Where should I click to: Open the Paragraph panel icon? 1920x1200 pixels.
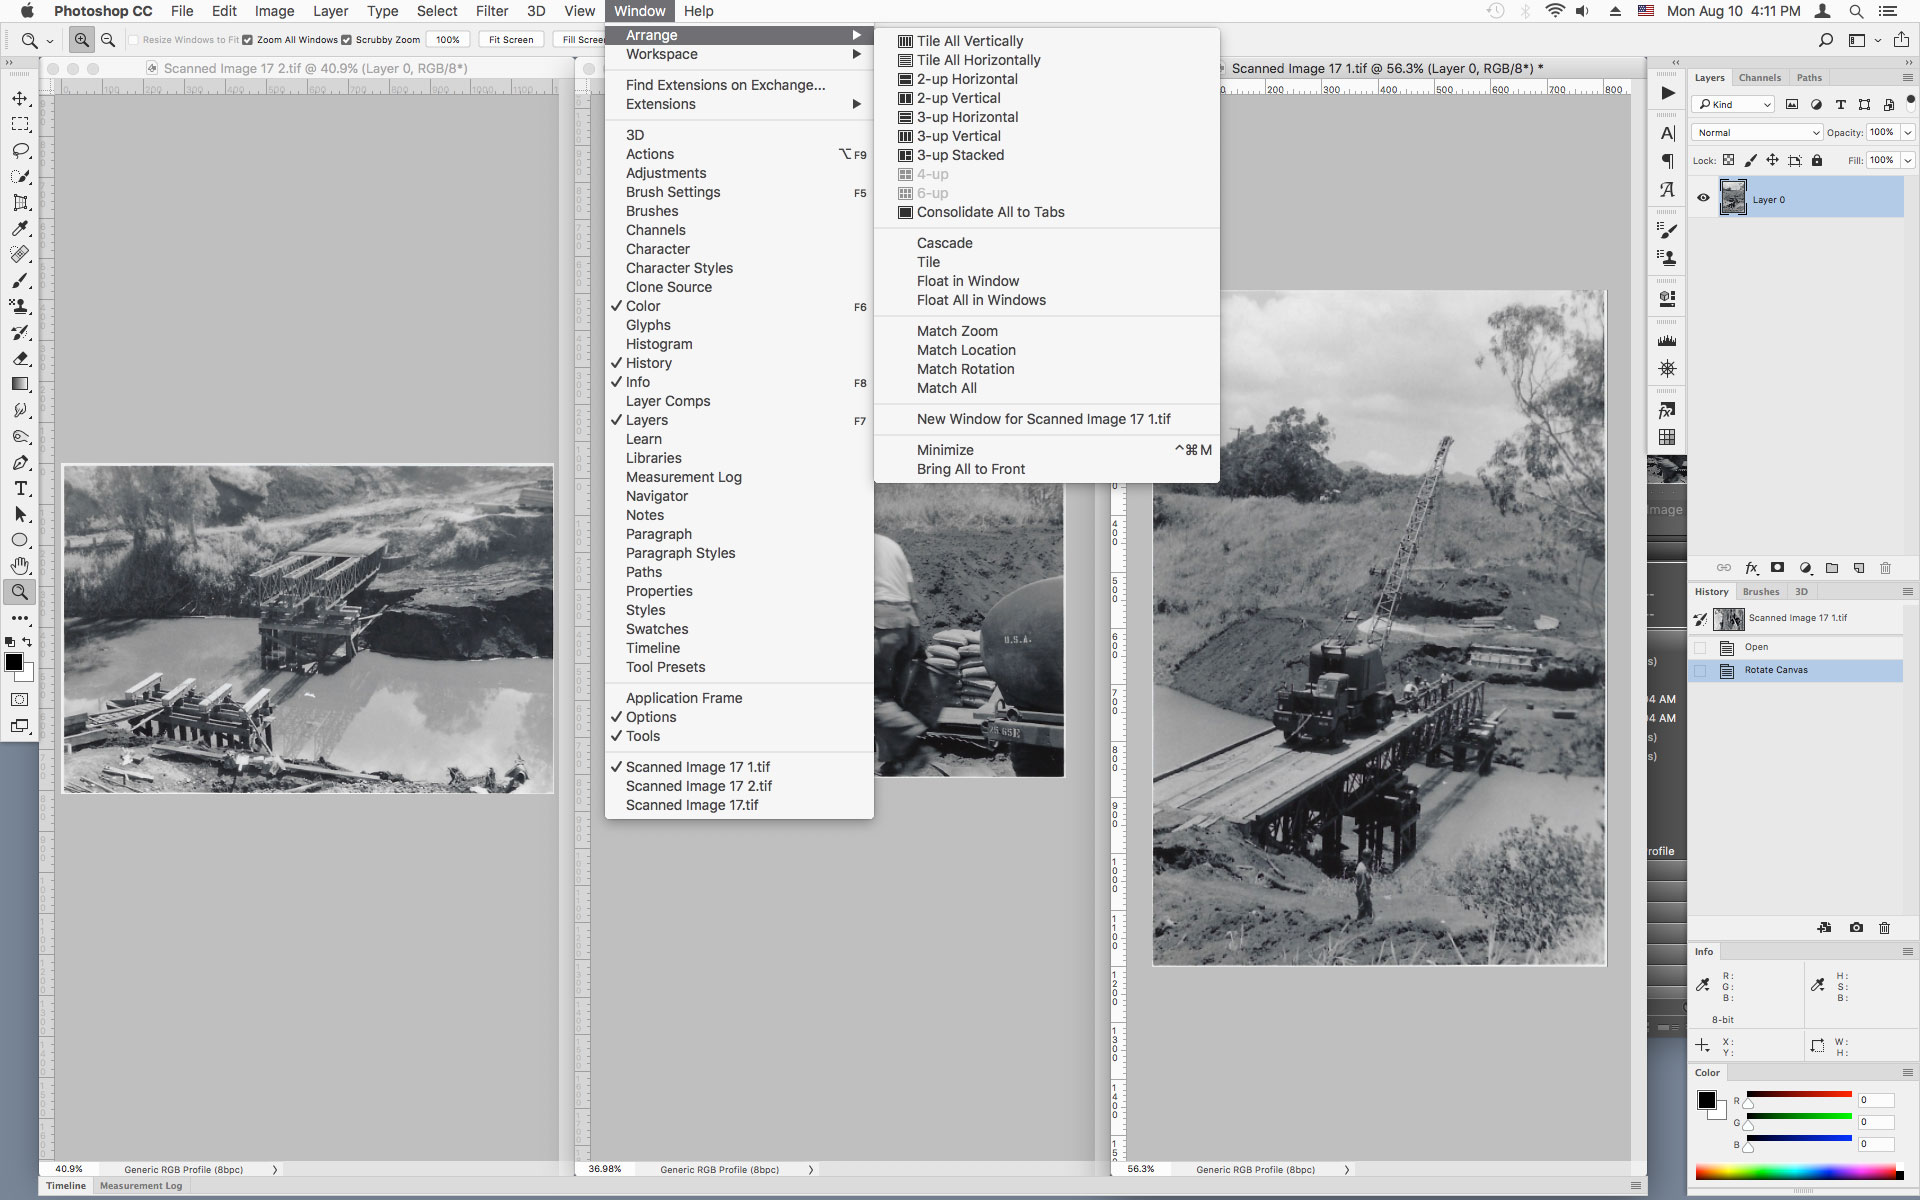[x=1666, y=161]
